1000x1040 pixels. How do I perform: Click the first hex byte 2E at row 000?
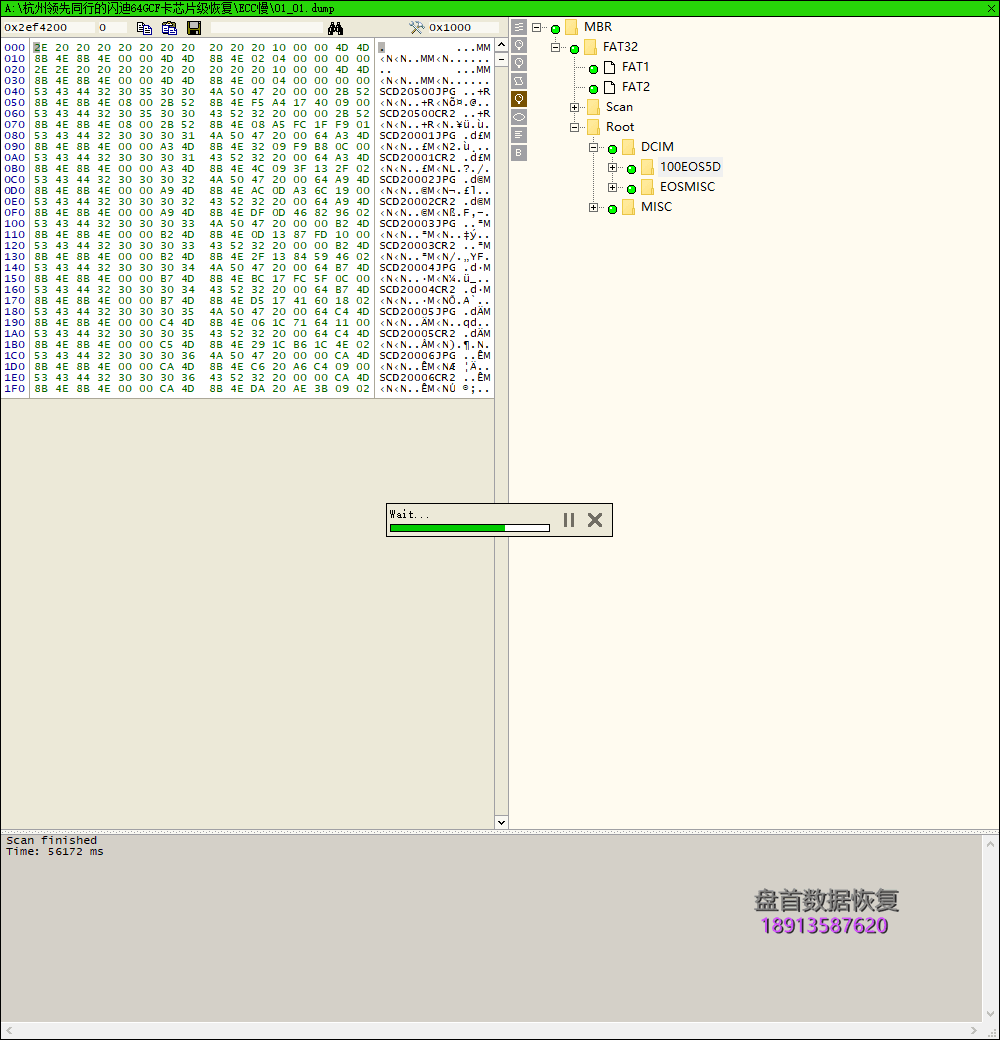tap(40, 48)
